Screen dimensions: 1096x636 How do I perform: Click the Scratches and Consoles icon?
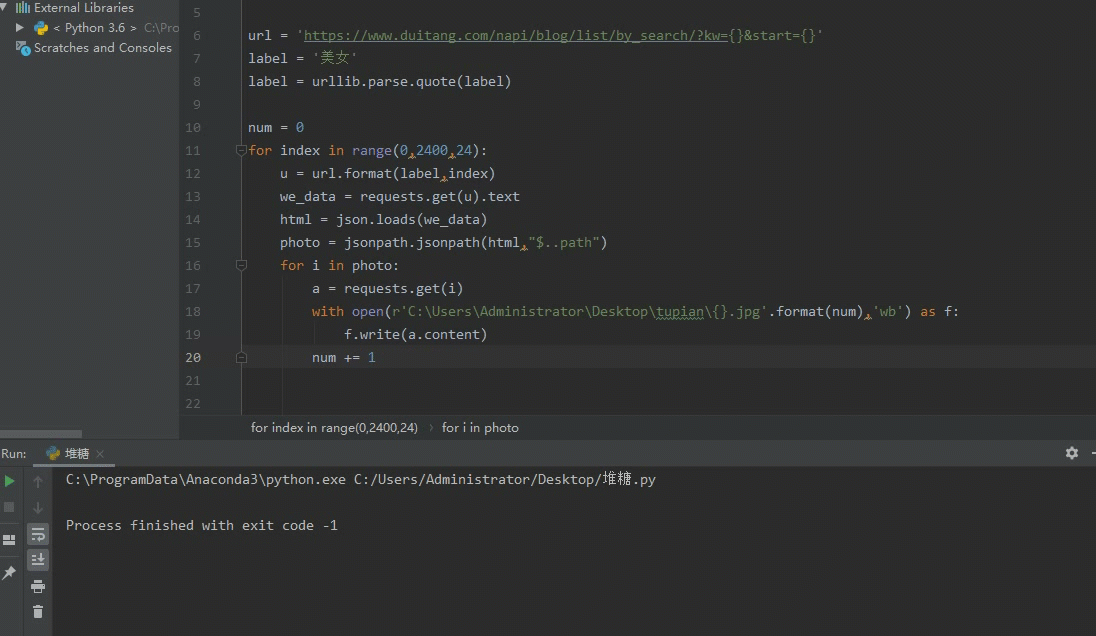coord(23,48)
